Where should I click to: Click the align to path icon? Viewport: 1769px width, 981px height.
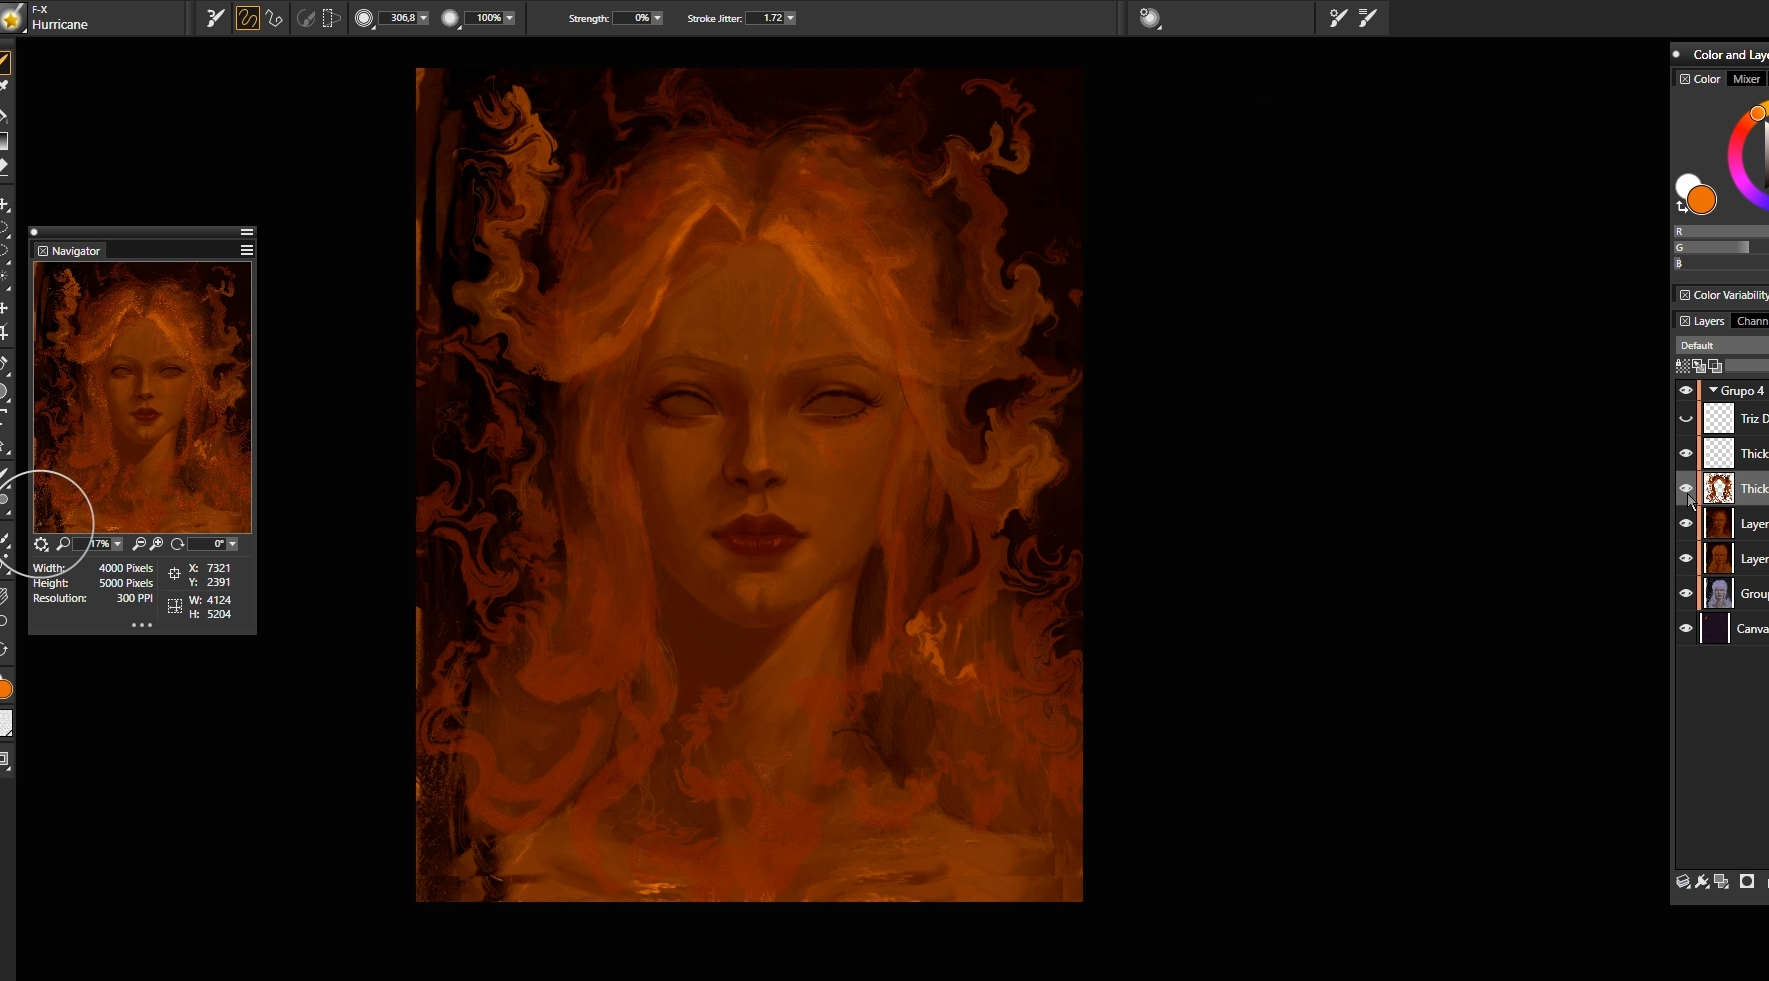(306, 18)
